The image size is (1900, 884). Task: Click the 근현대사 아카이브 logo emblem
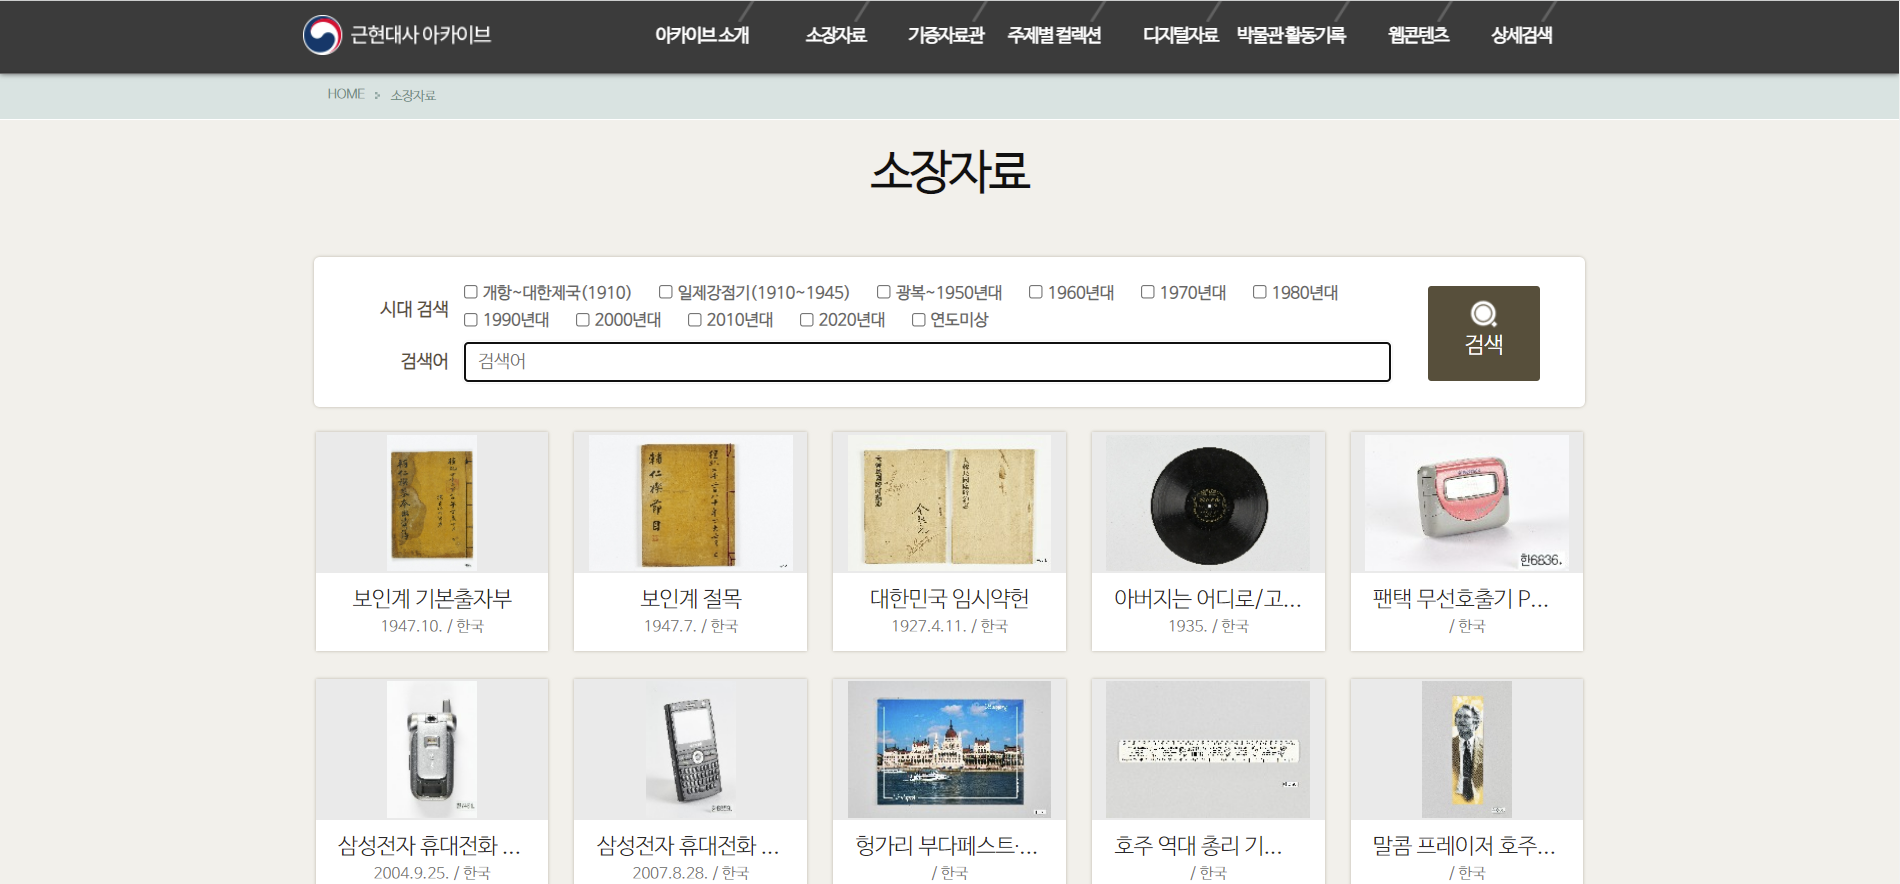click(322, 35)
